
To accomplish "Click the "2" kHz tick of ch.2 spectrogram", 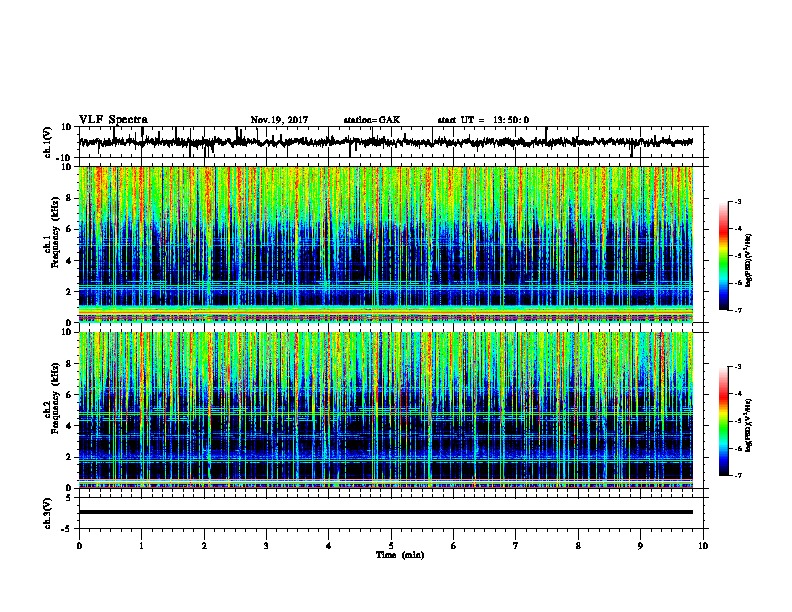I will [x=69, y=457].
